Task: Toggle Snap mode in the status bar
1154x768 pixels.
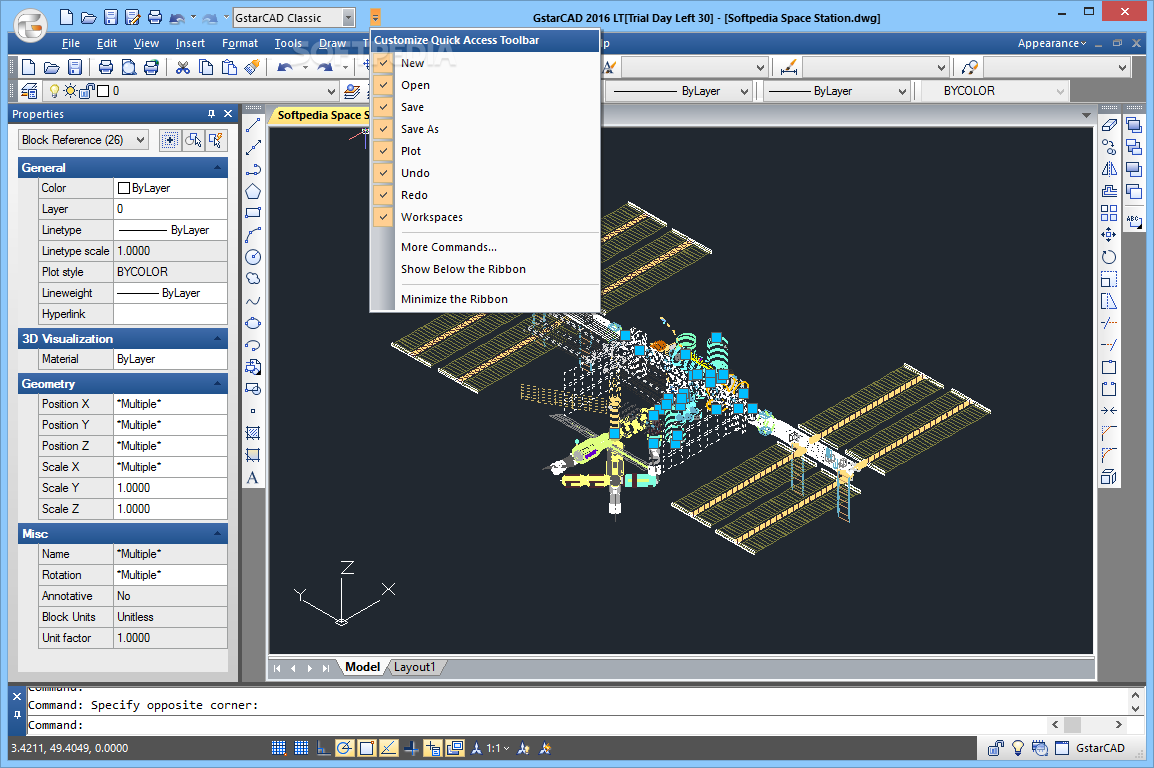Action: point(278,748)
